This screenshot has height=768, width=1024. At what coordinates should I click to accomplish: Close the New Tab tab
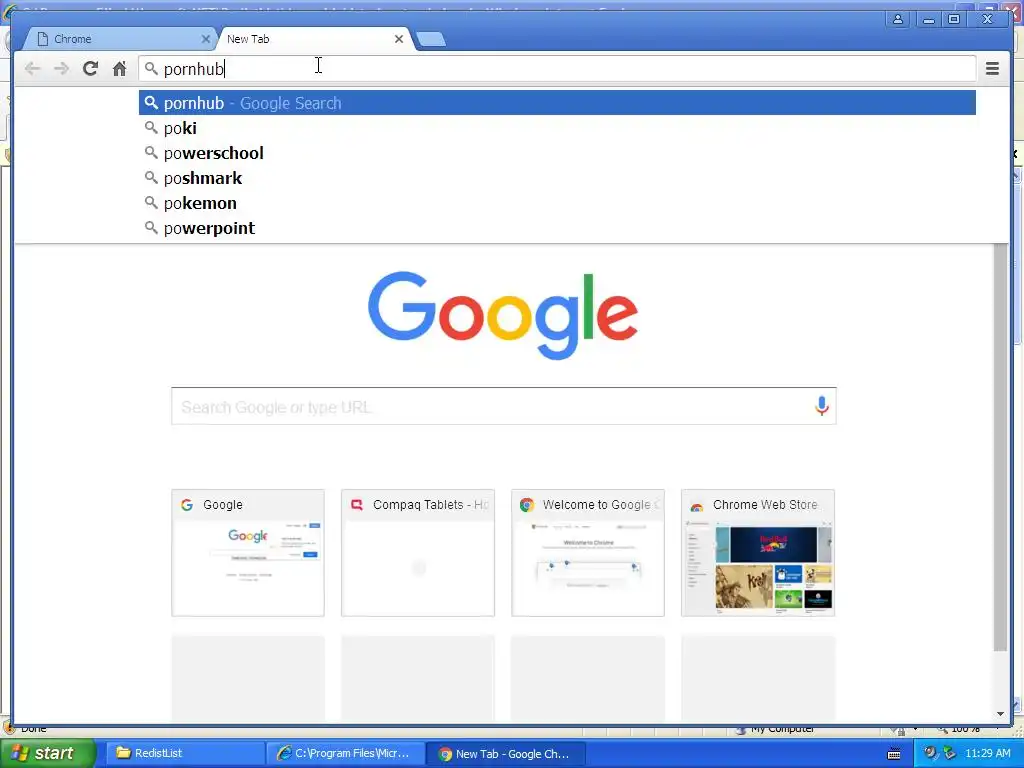pyautogui.click(x=398, y=39)
